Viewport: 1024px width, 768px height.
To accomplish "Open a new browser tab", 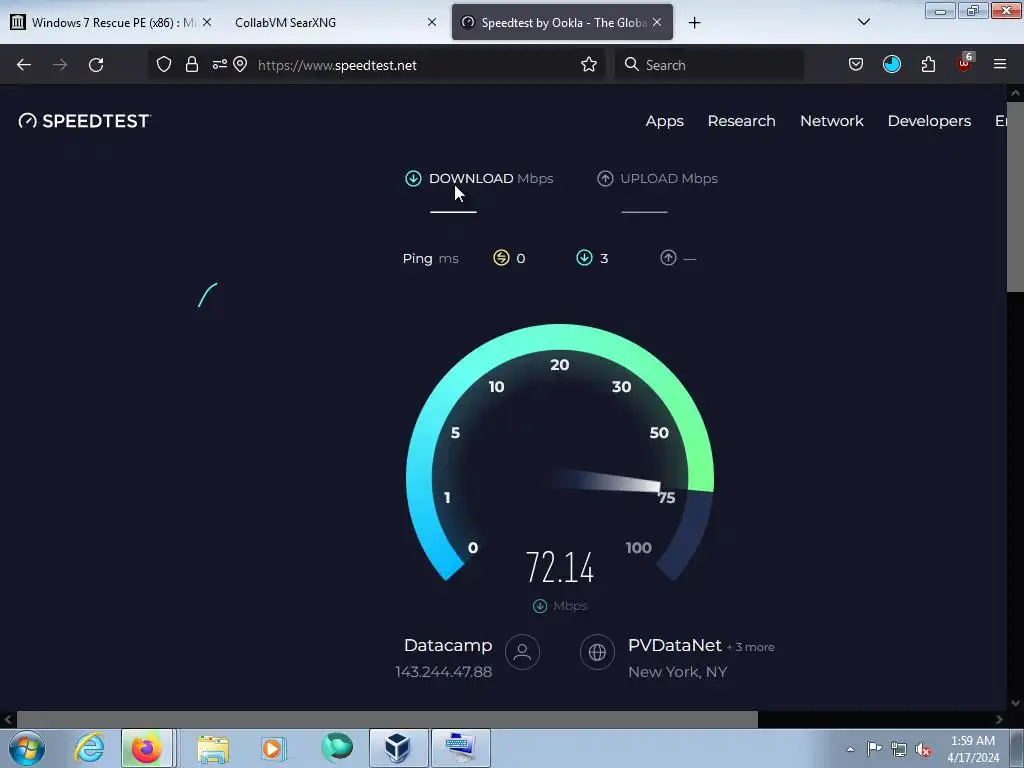I will click(694, 23).
